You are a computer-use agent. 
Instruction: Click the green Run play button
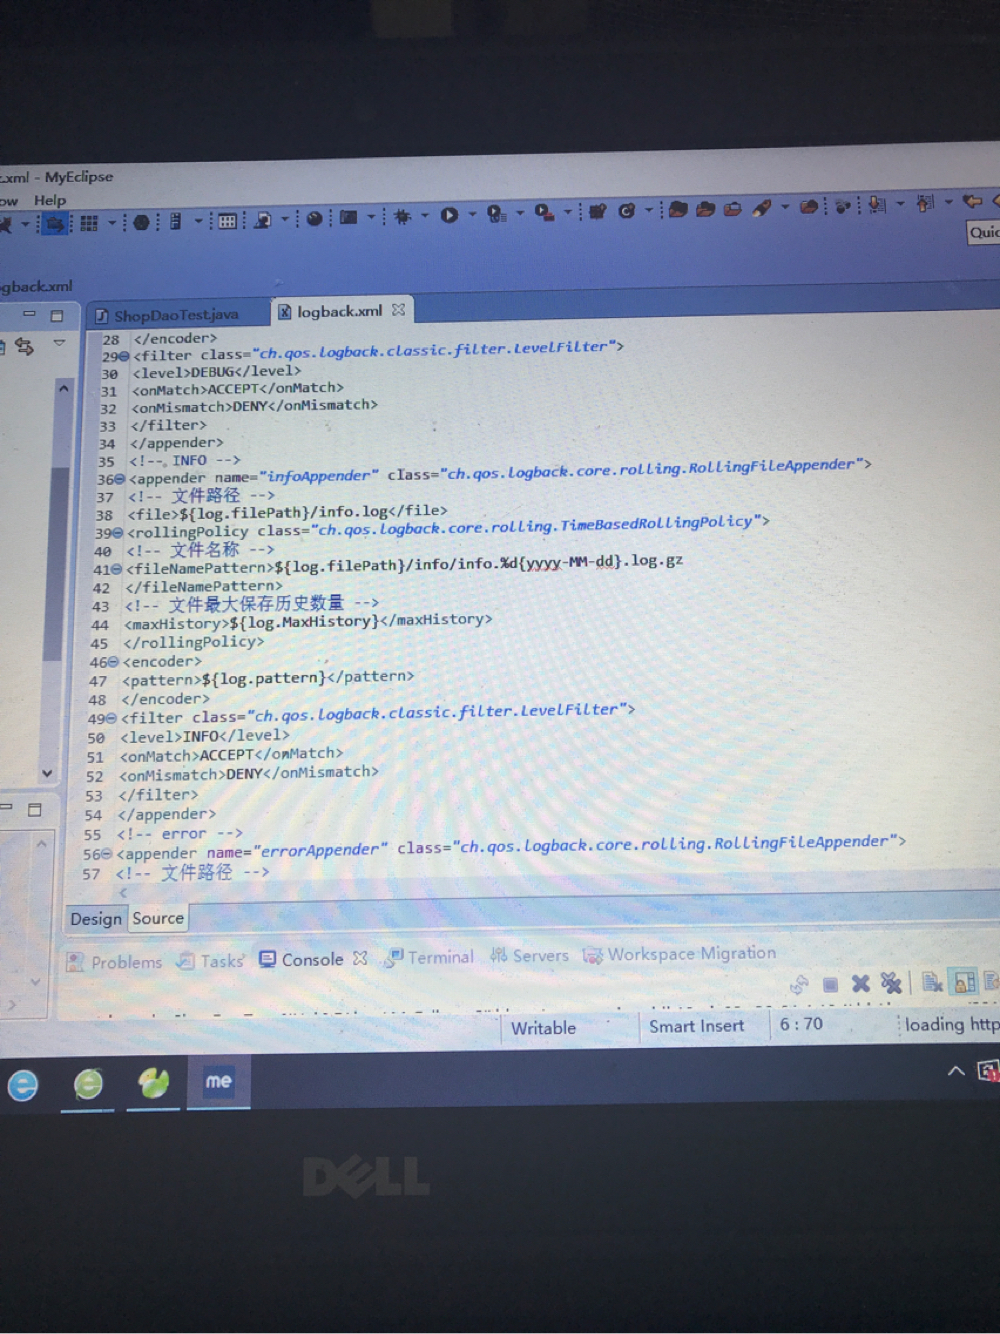point(449,215)
